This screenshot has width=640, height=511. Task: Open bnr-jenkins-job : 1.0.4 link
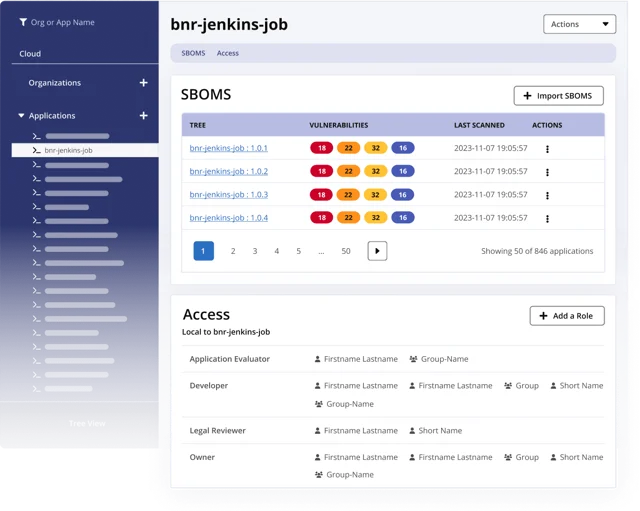pos(229,218)
